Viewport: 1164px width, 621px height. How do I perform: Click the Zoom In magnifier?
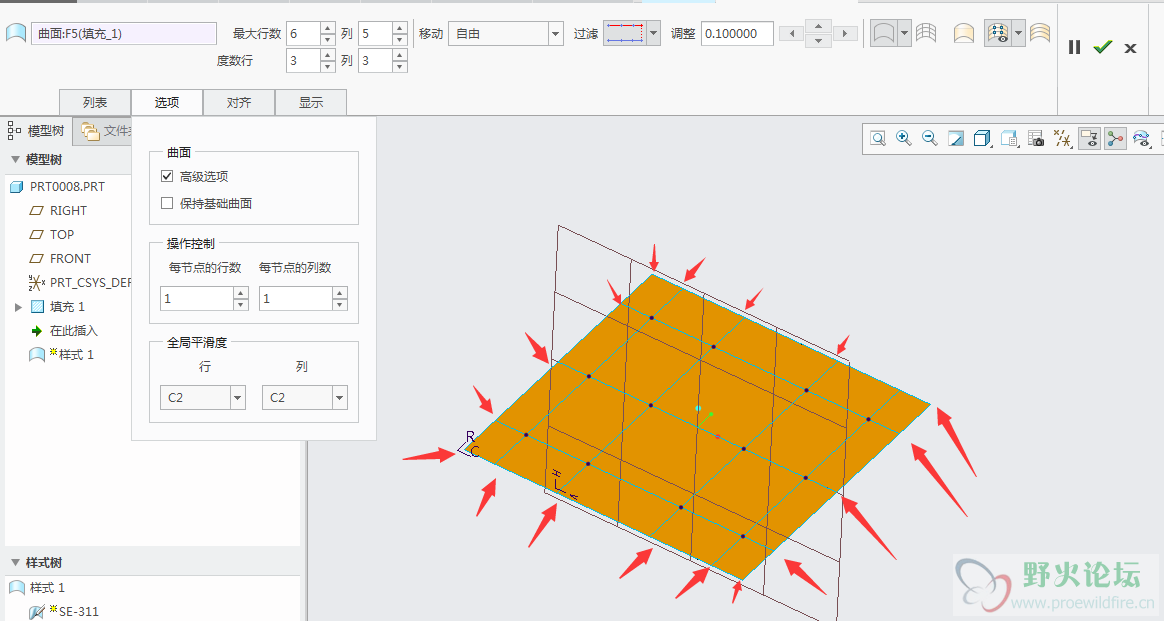point(903,139)
